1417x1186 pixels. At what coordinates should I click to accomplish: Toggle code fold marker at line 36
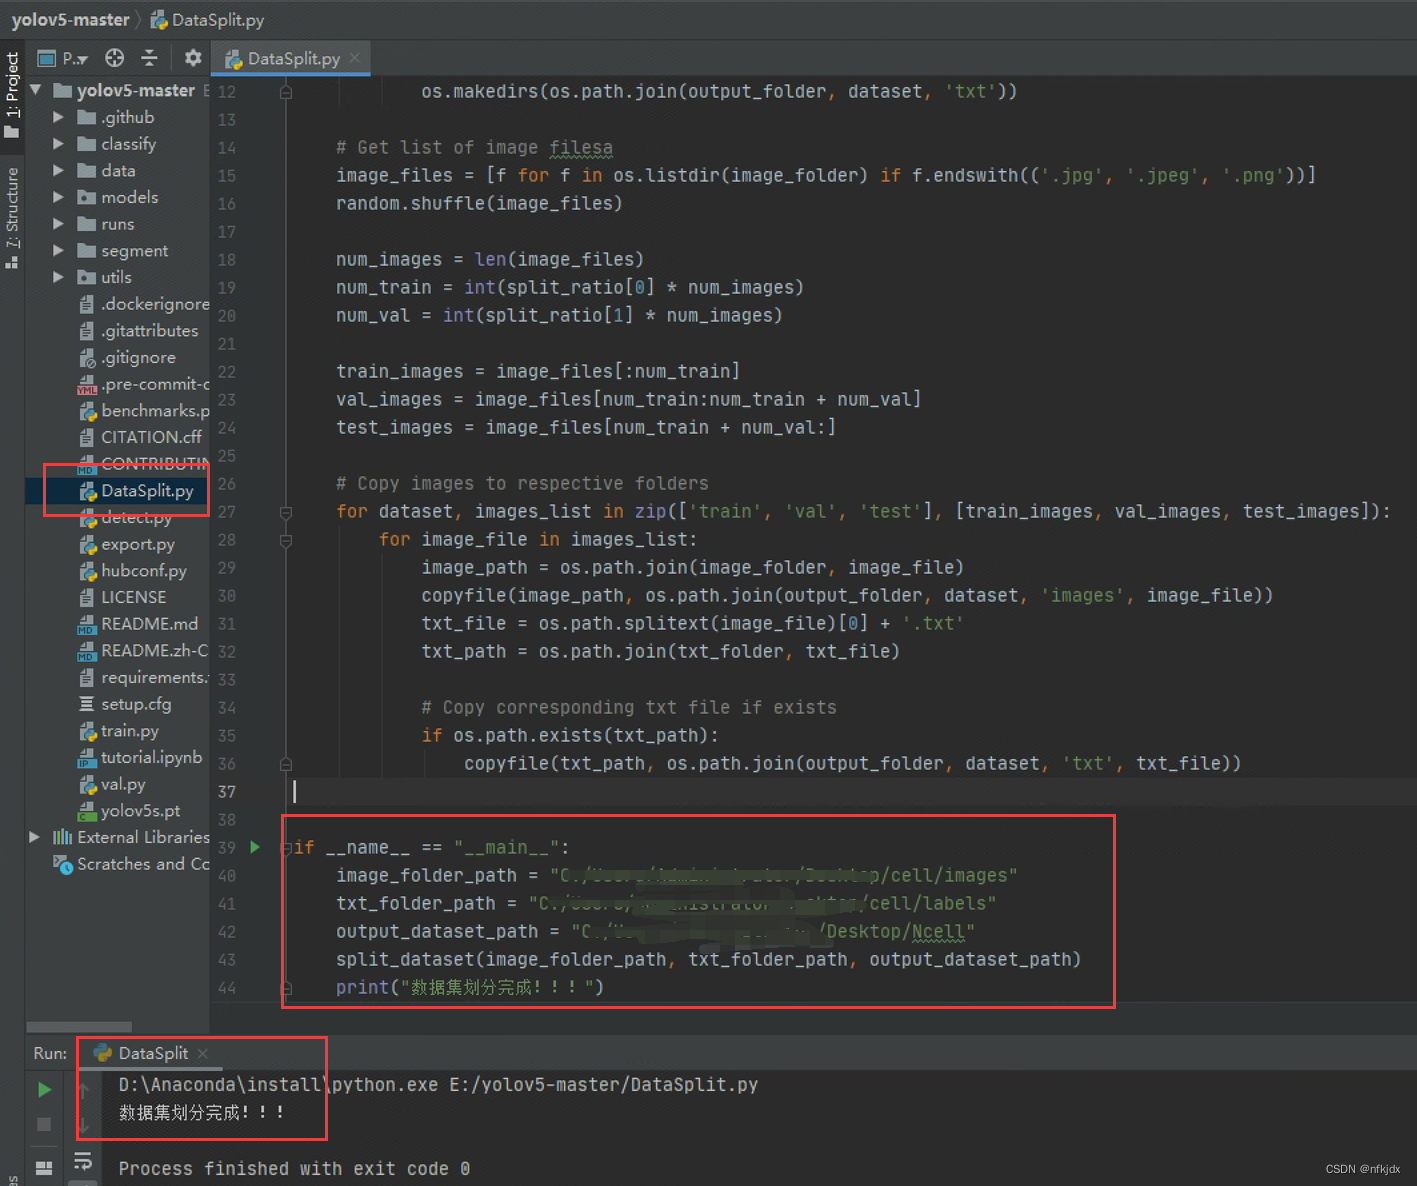(286, 764)
